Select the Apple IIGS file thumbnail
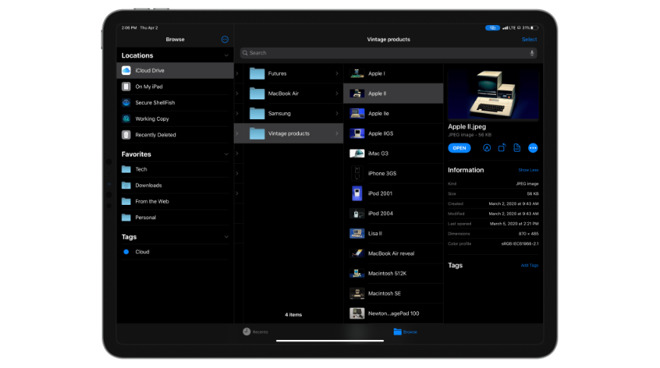This screenshot has height=368, width=660. tap(357, 133)
